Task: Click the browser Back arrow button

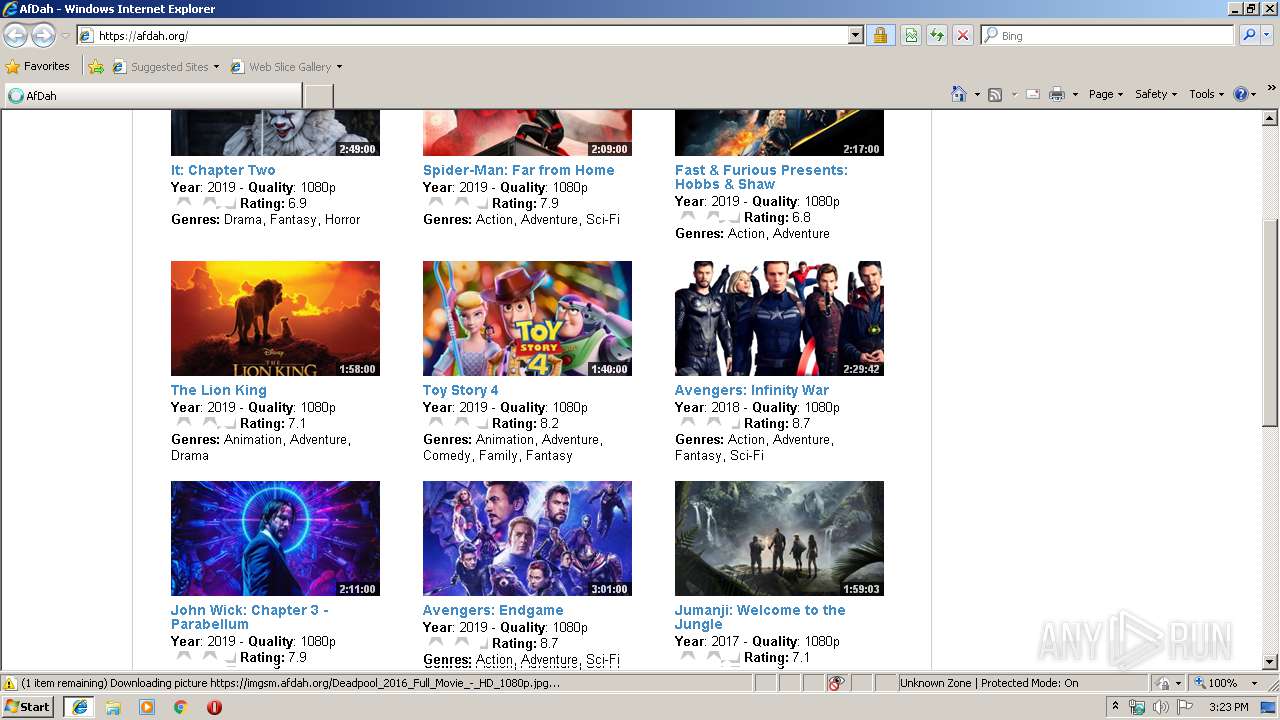Action: pos(16,36)
